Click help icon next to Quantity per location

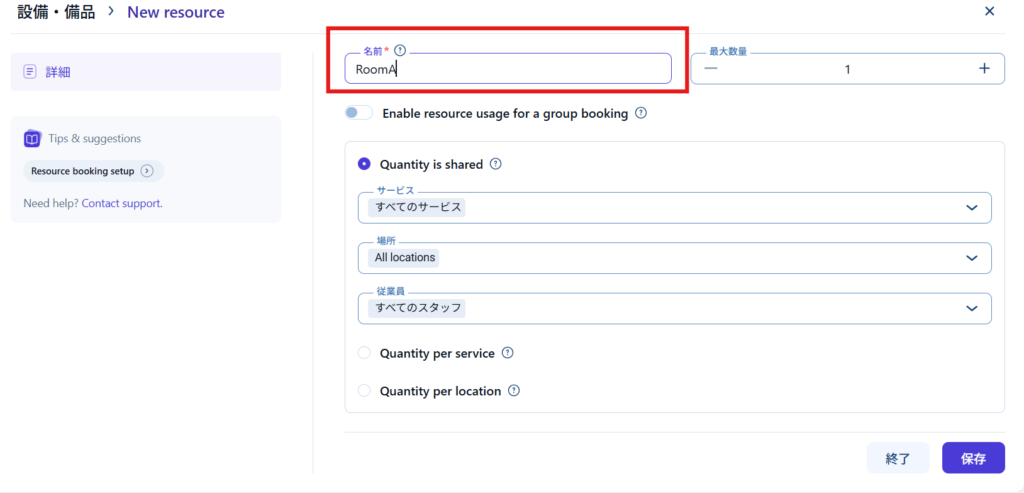pyautogui.click(x=514, y=391)
